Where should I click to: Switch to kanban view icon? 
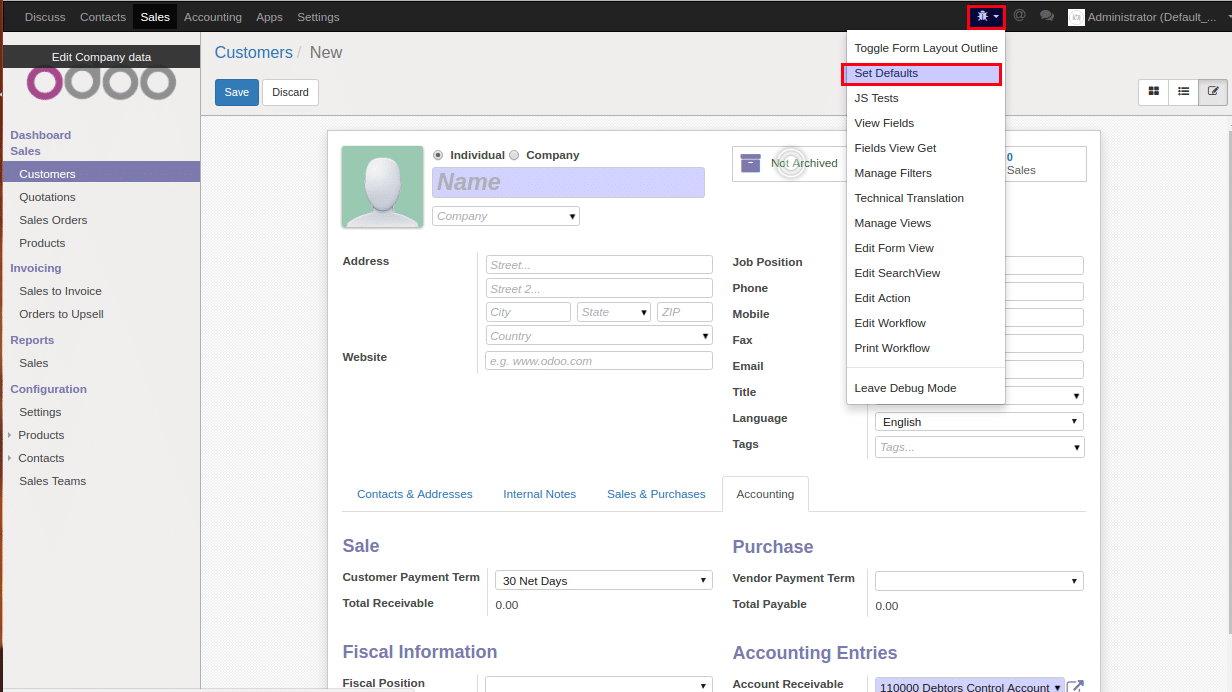coord(1154,91)
